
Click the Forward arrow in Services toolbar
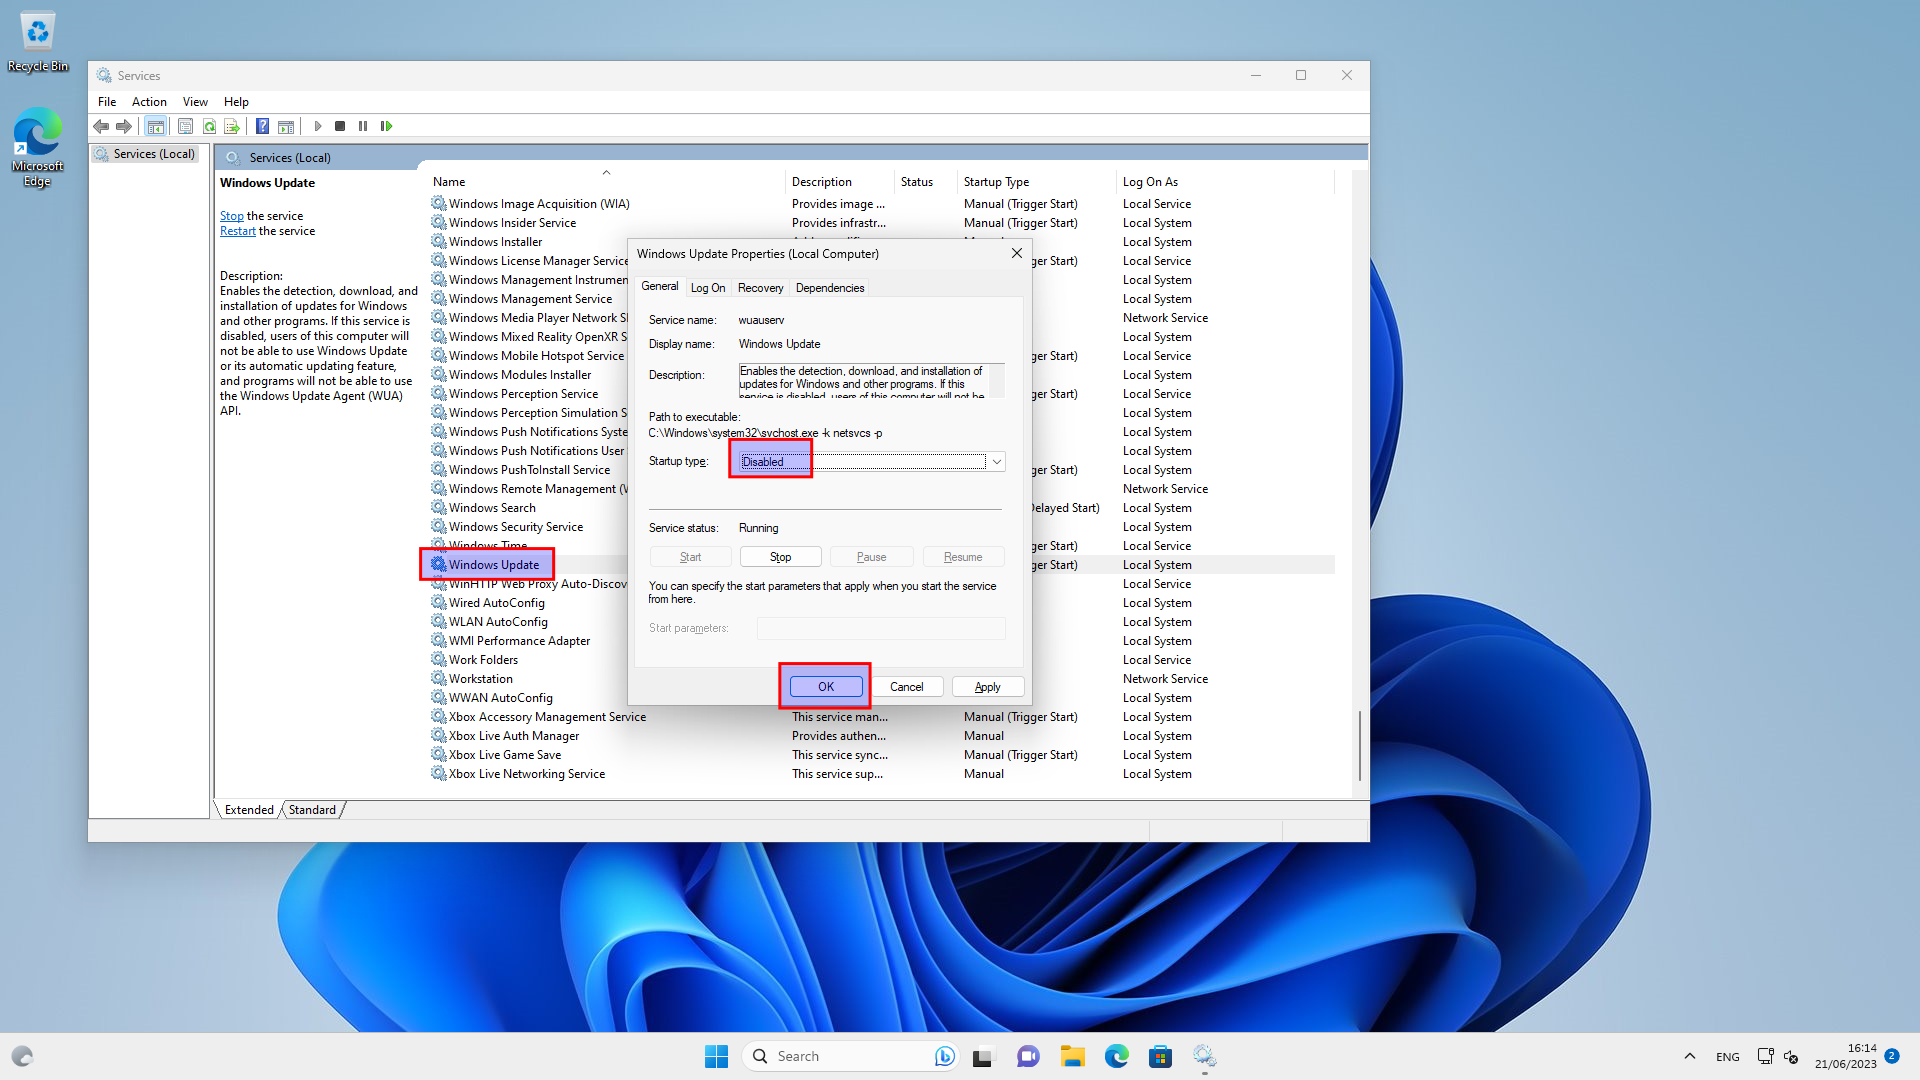[x=123, y=126]
